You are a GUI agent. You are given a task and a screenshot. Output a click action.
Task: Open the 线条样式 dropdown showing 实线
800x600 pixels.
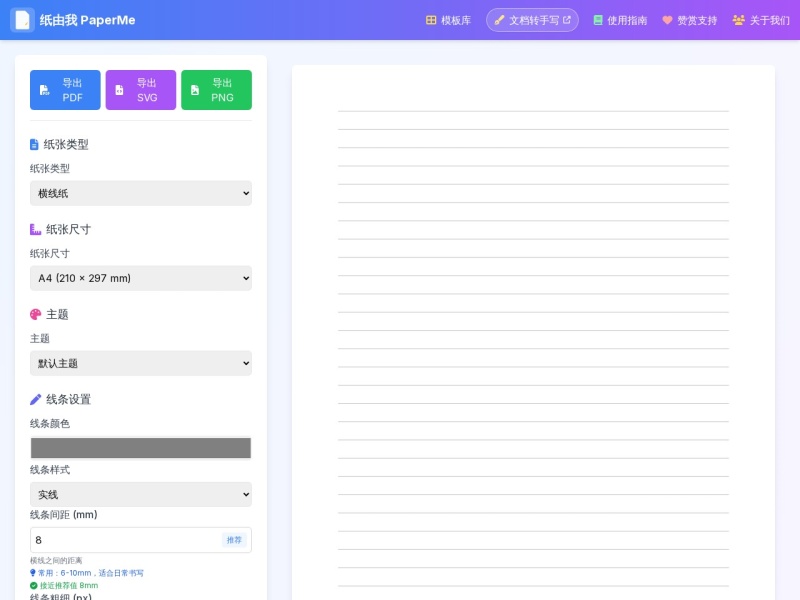point(141,494)
